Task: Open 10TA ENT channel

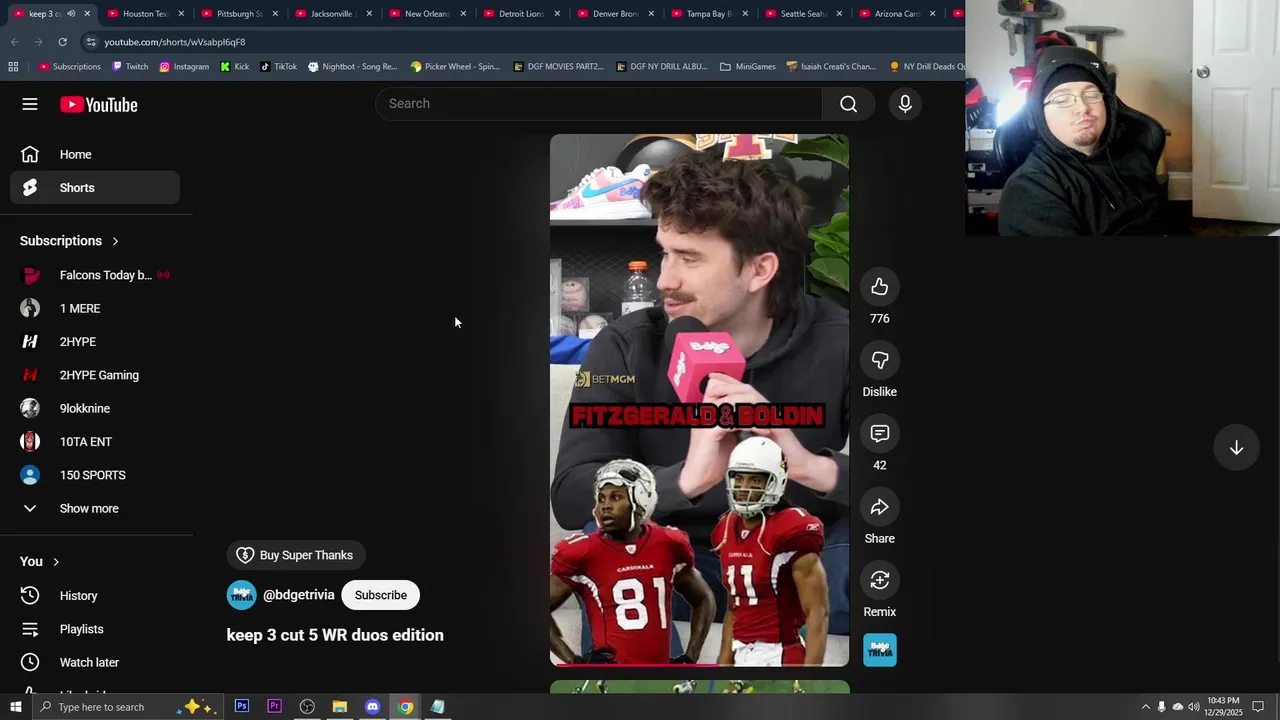Action: pyautogui.click(x=95, y=442)
